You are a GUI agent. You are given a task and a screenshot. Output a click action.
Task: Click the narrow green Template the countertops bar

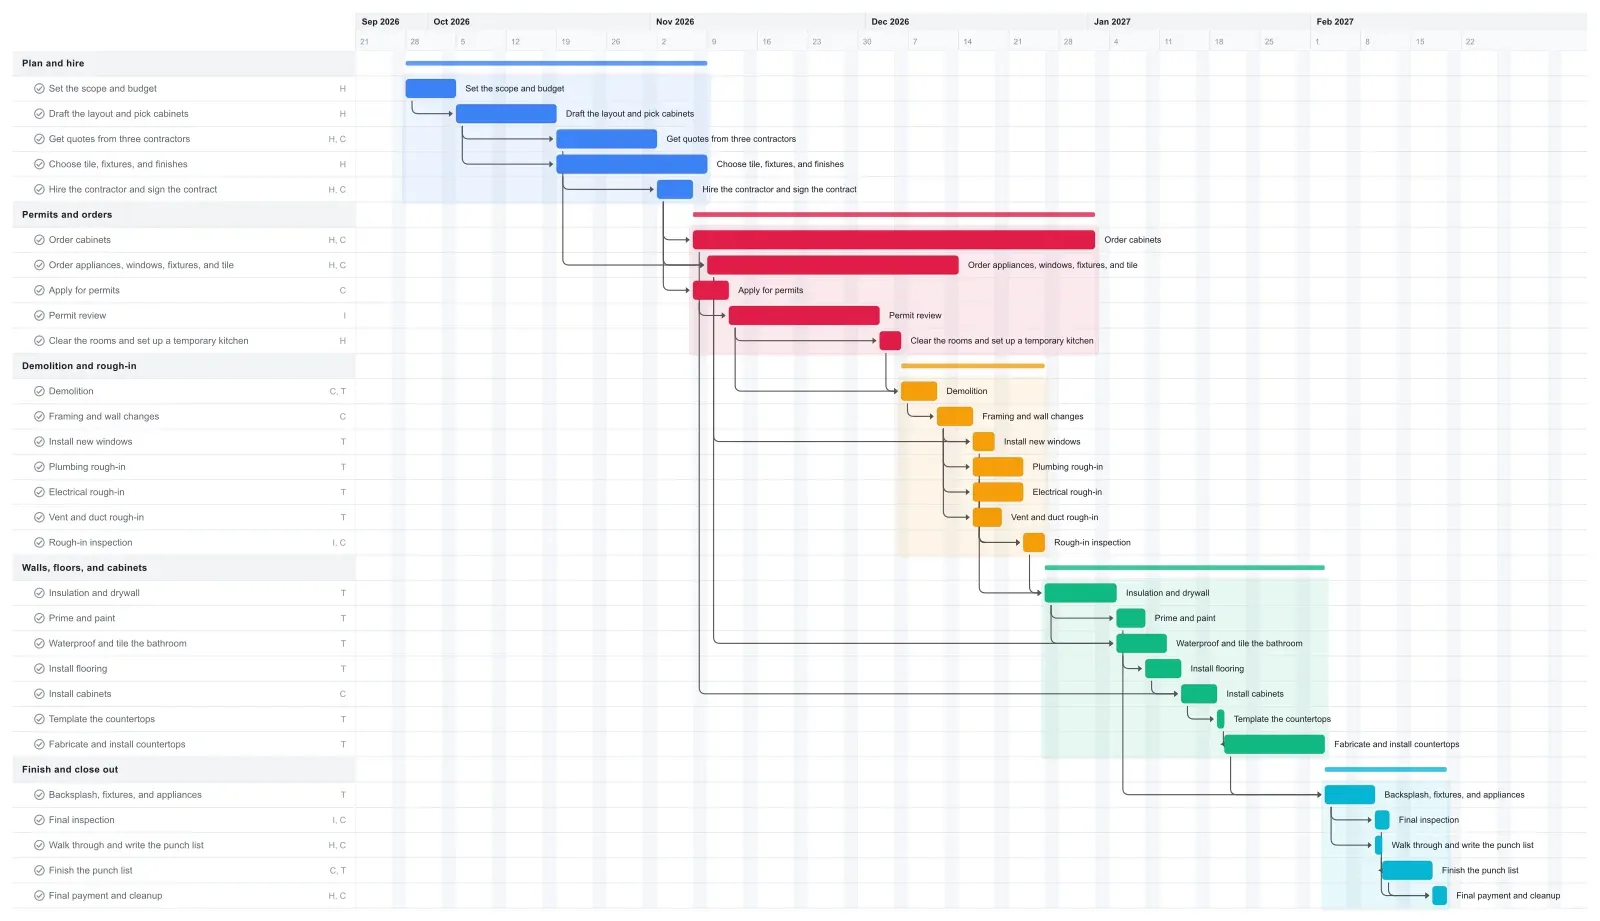[x=1220, y=719]
